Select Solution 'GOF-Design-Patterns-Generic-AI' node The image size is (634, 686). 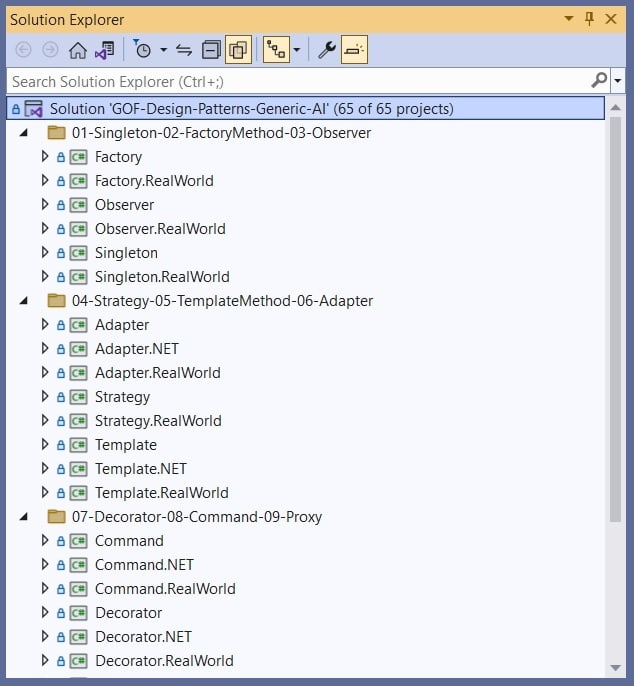pyautogui.click(x=305, y=108)
